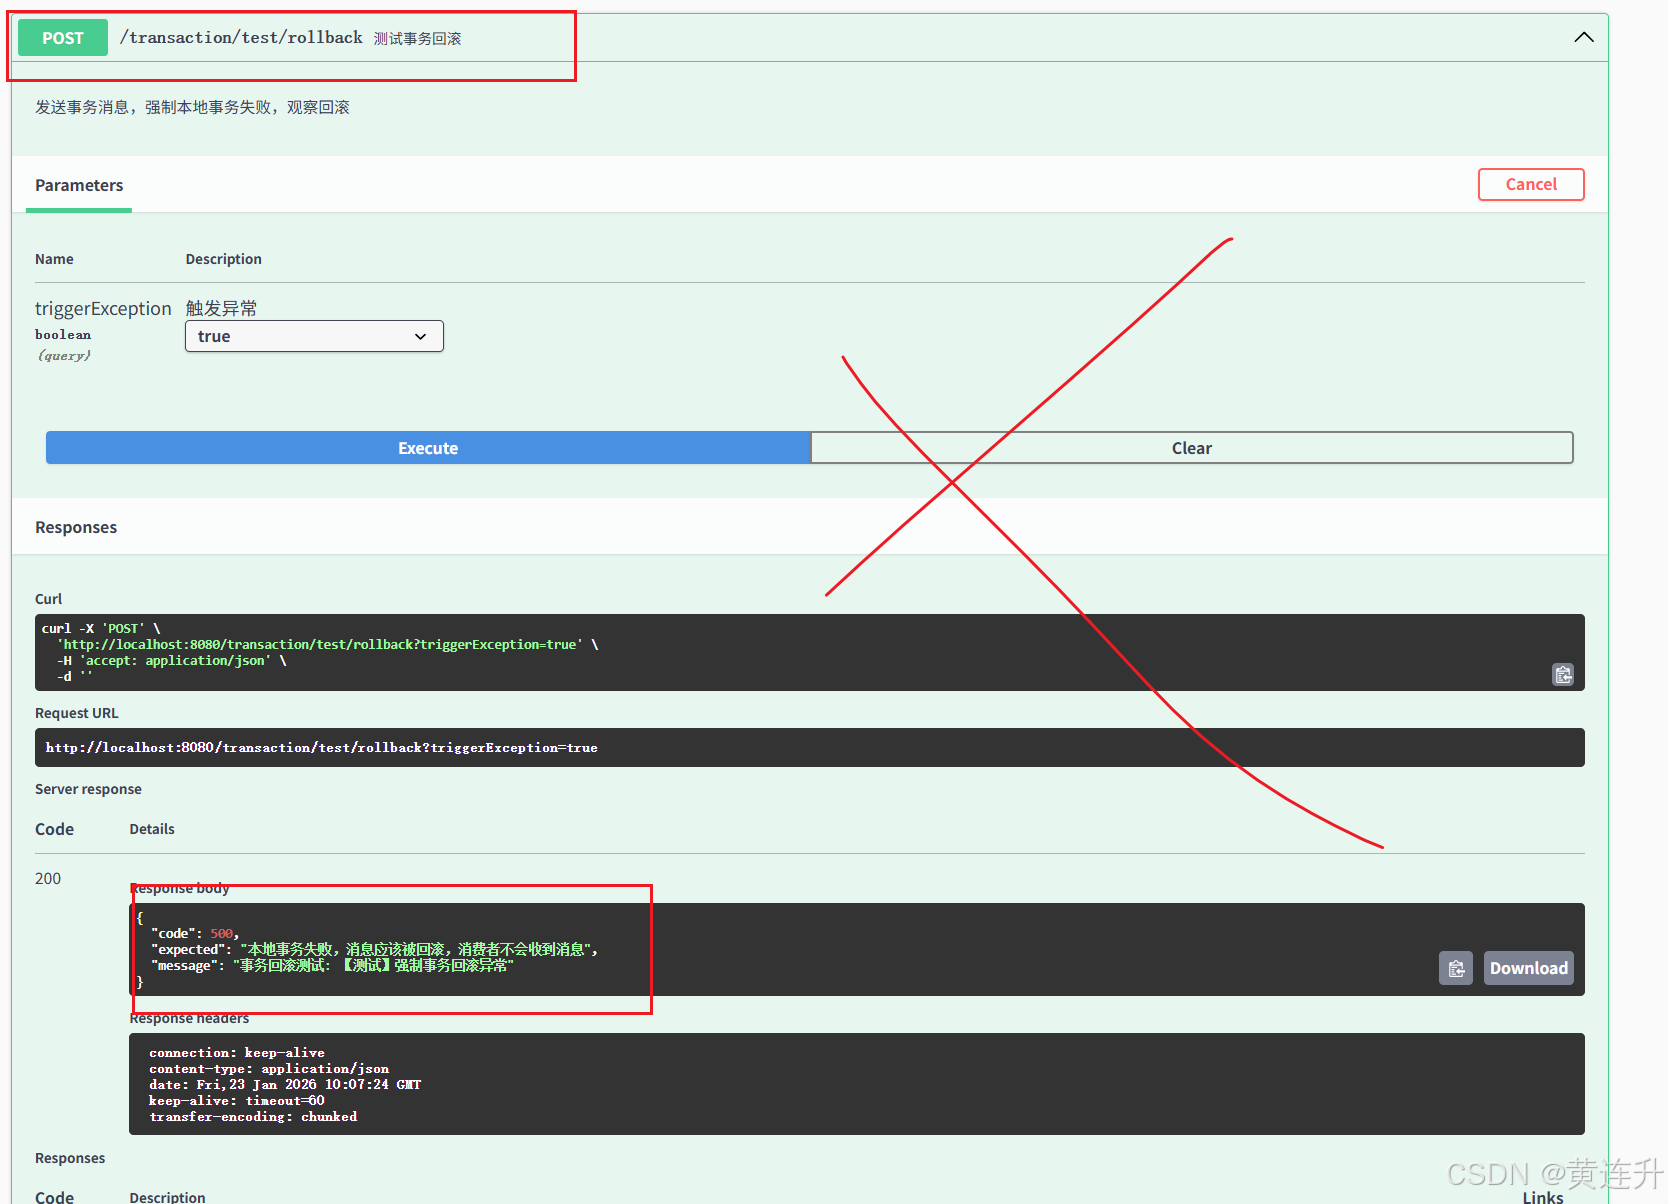Viewport: 1668px width, 1204px height.
Task: Click the content-type: application/json header line
Action: pos(269,1068)
